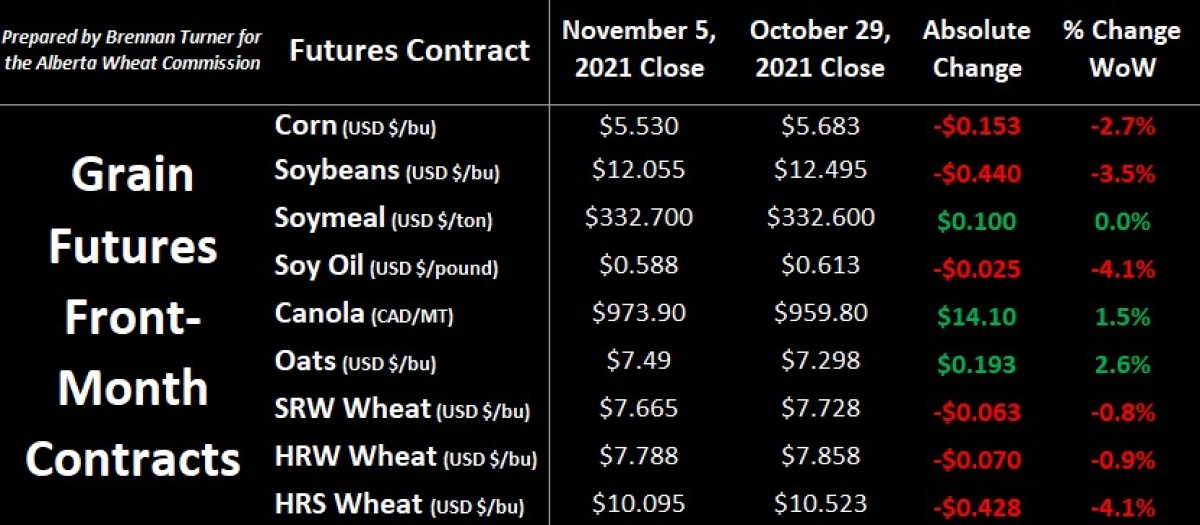Click the Grain Futures Front-Month Contracts title
The image size is (1200, 525).
coord(133,316)
